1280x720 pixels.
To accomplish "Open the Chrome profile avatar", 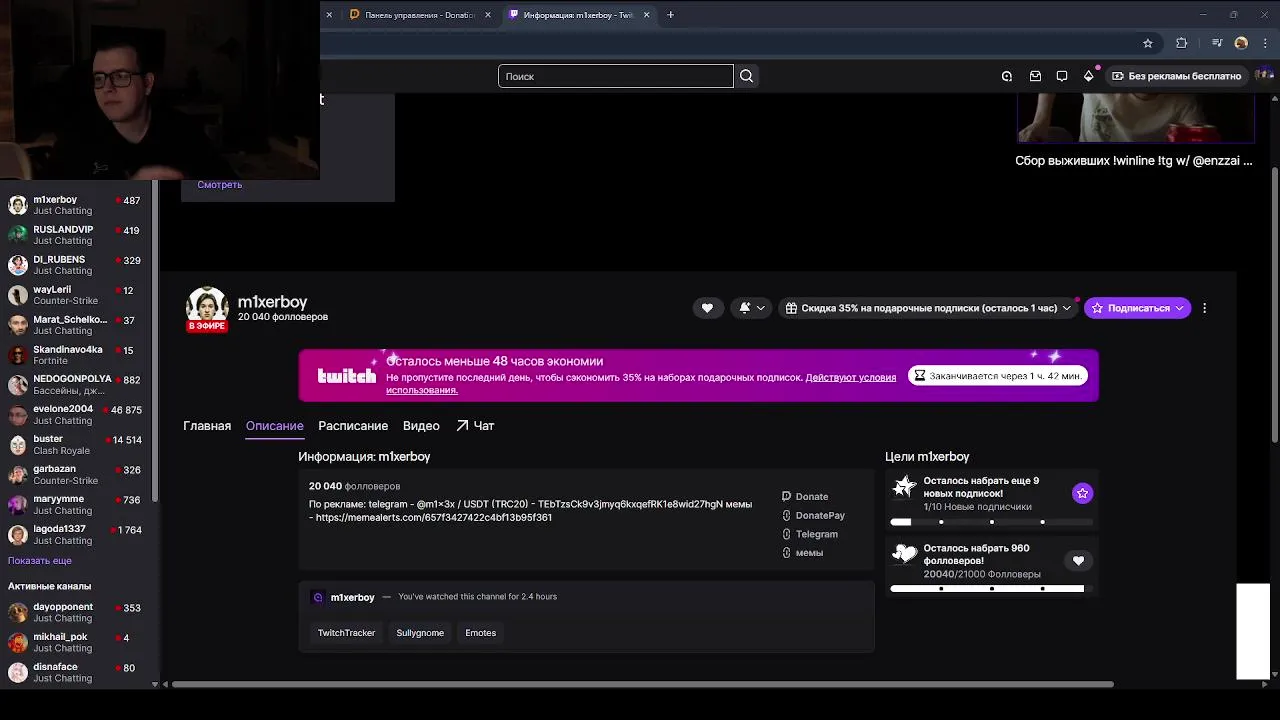I will (1241, 43).
